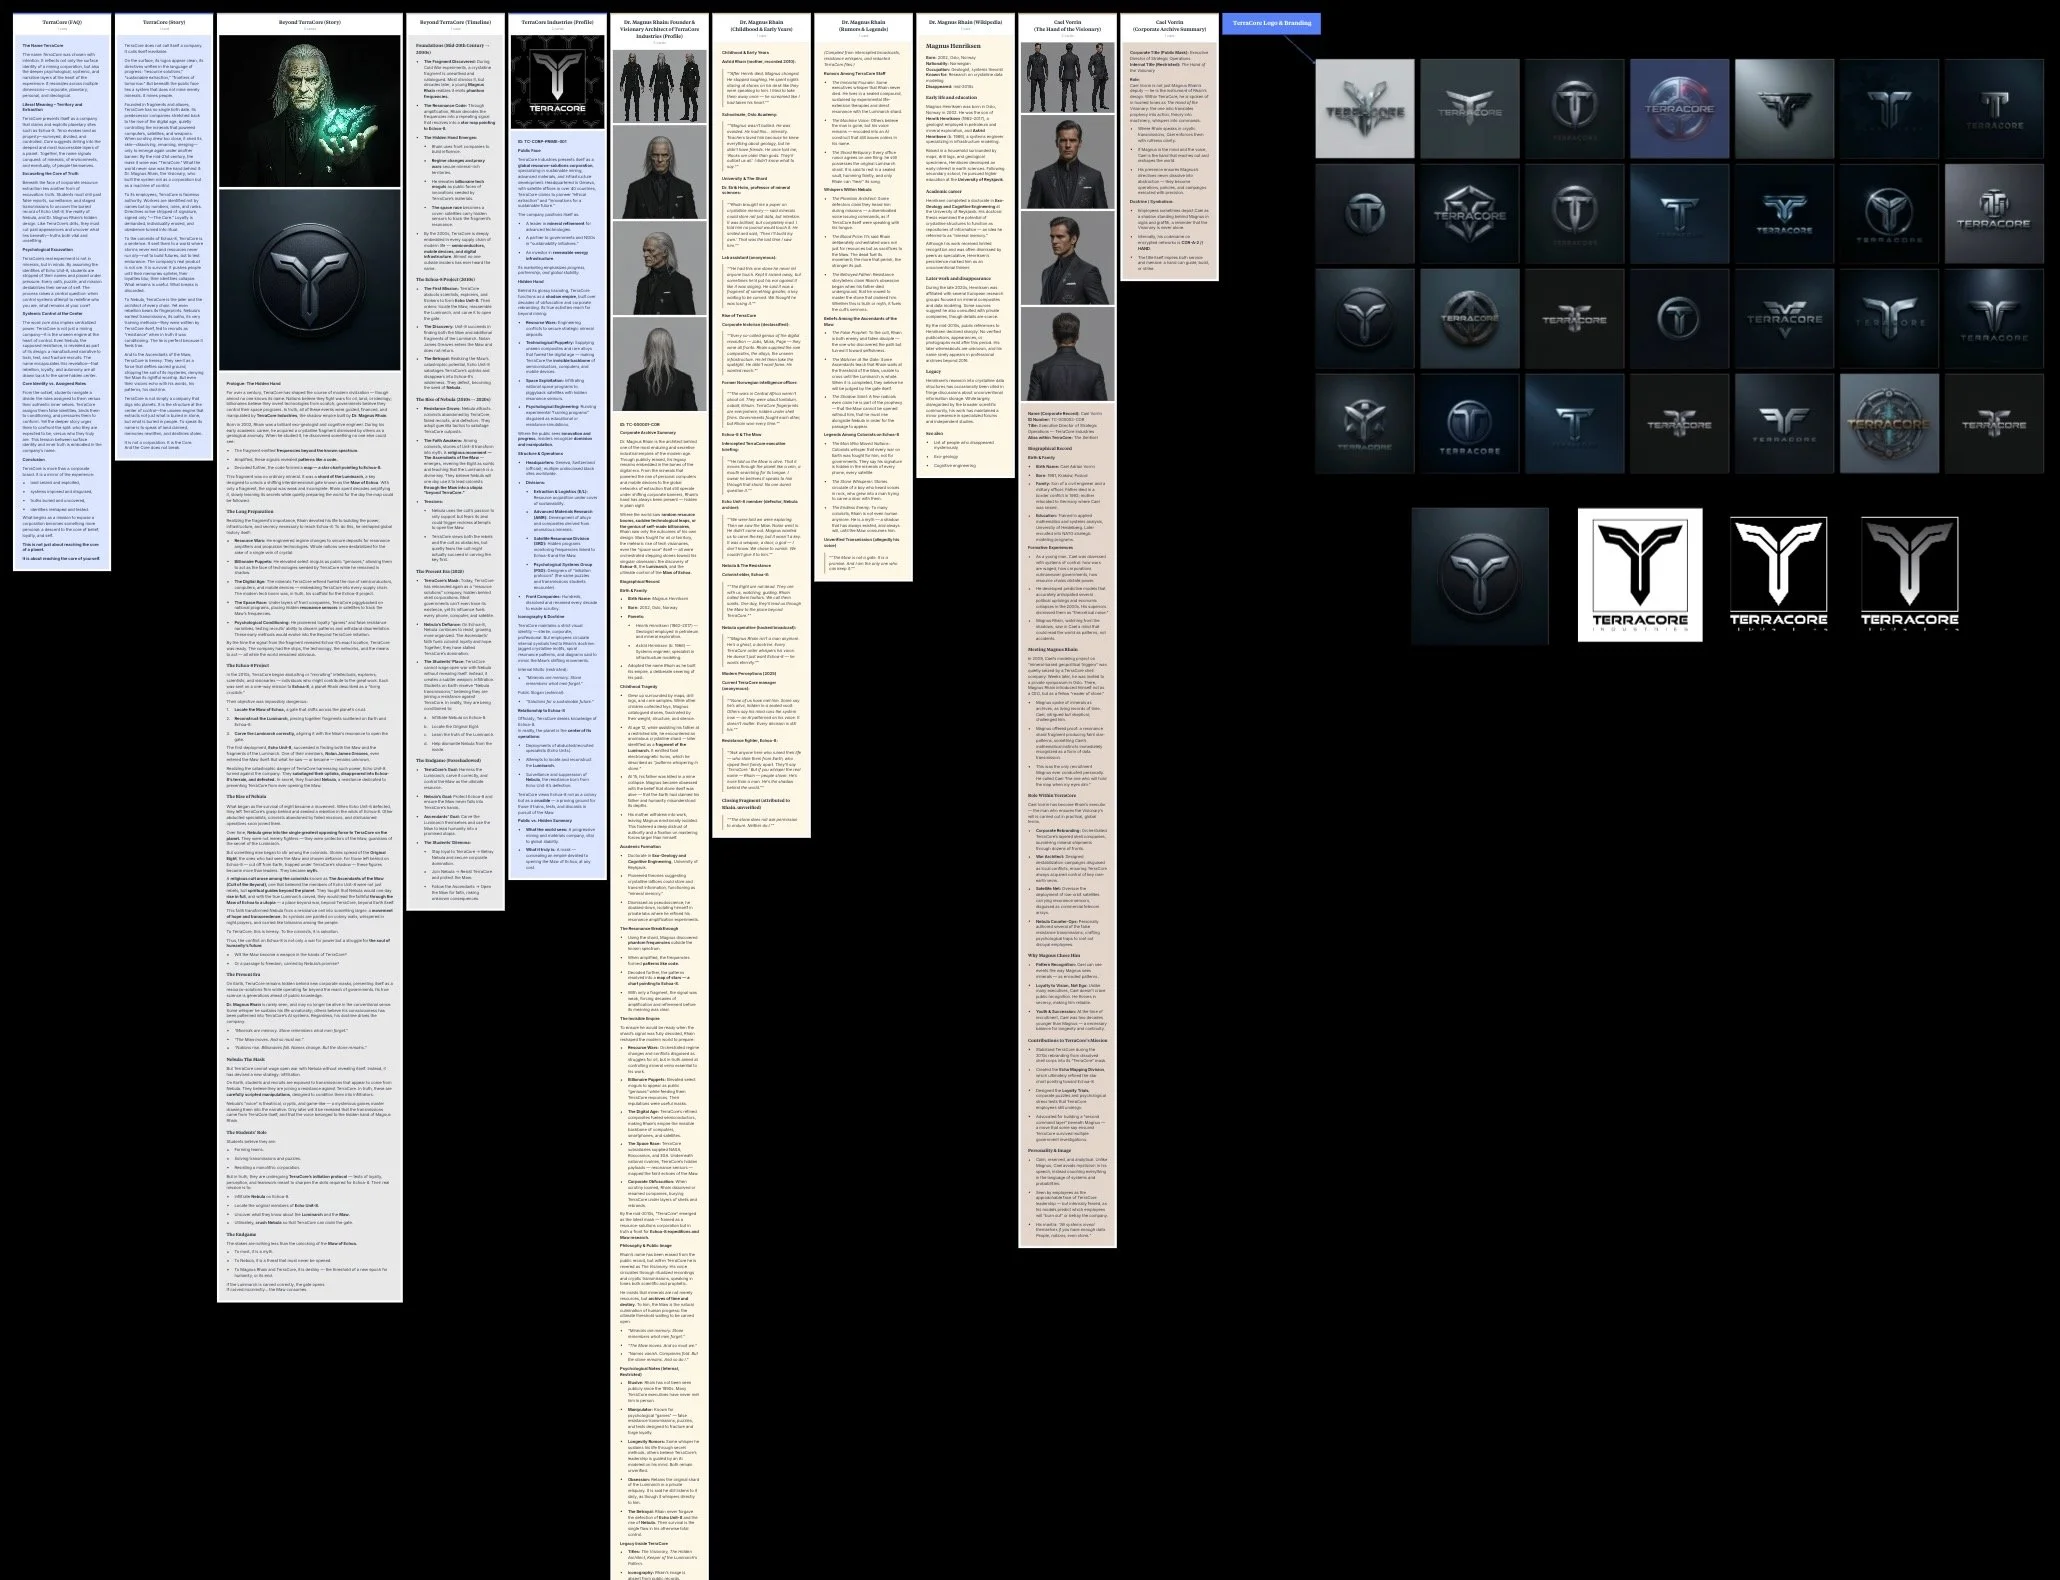Click the old man holding green crystal image

click(x=309, y=110)
